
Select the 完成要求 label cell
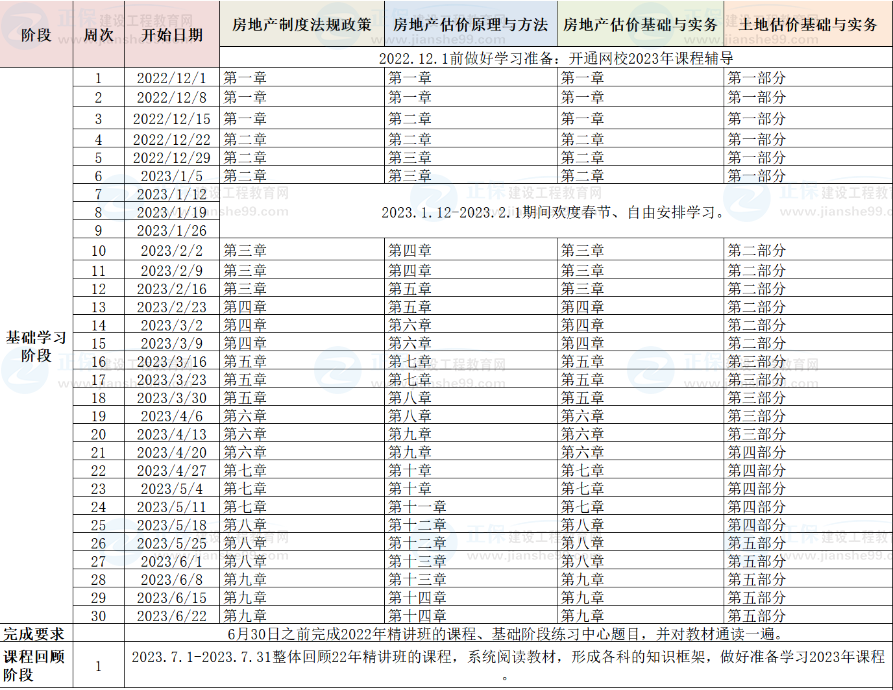pos(36,634)
